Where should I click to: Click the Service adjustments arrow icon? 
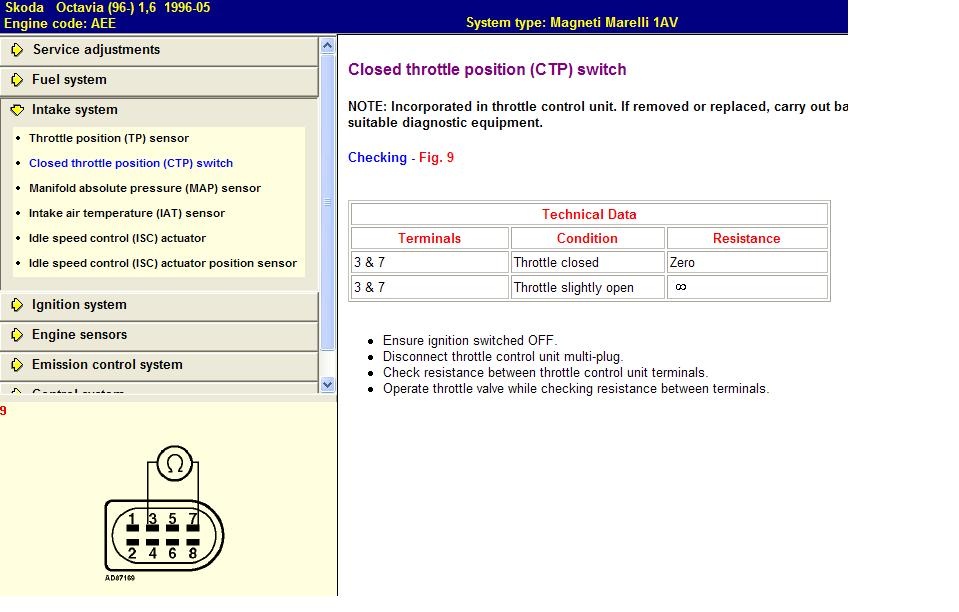point(17,50)
